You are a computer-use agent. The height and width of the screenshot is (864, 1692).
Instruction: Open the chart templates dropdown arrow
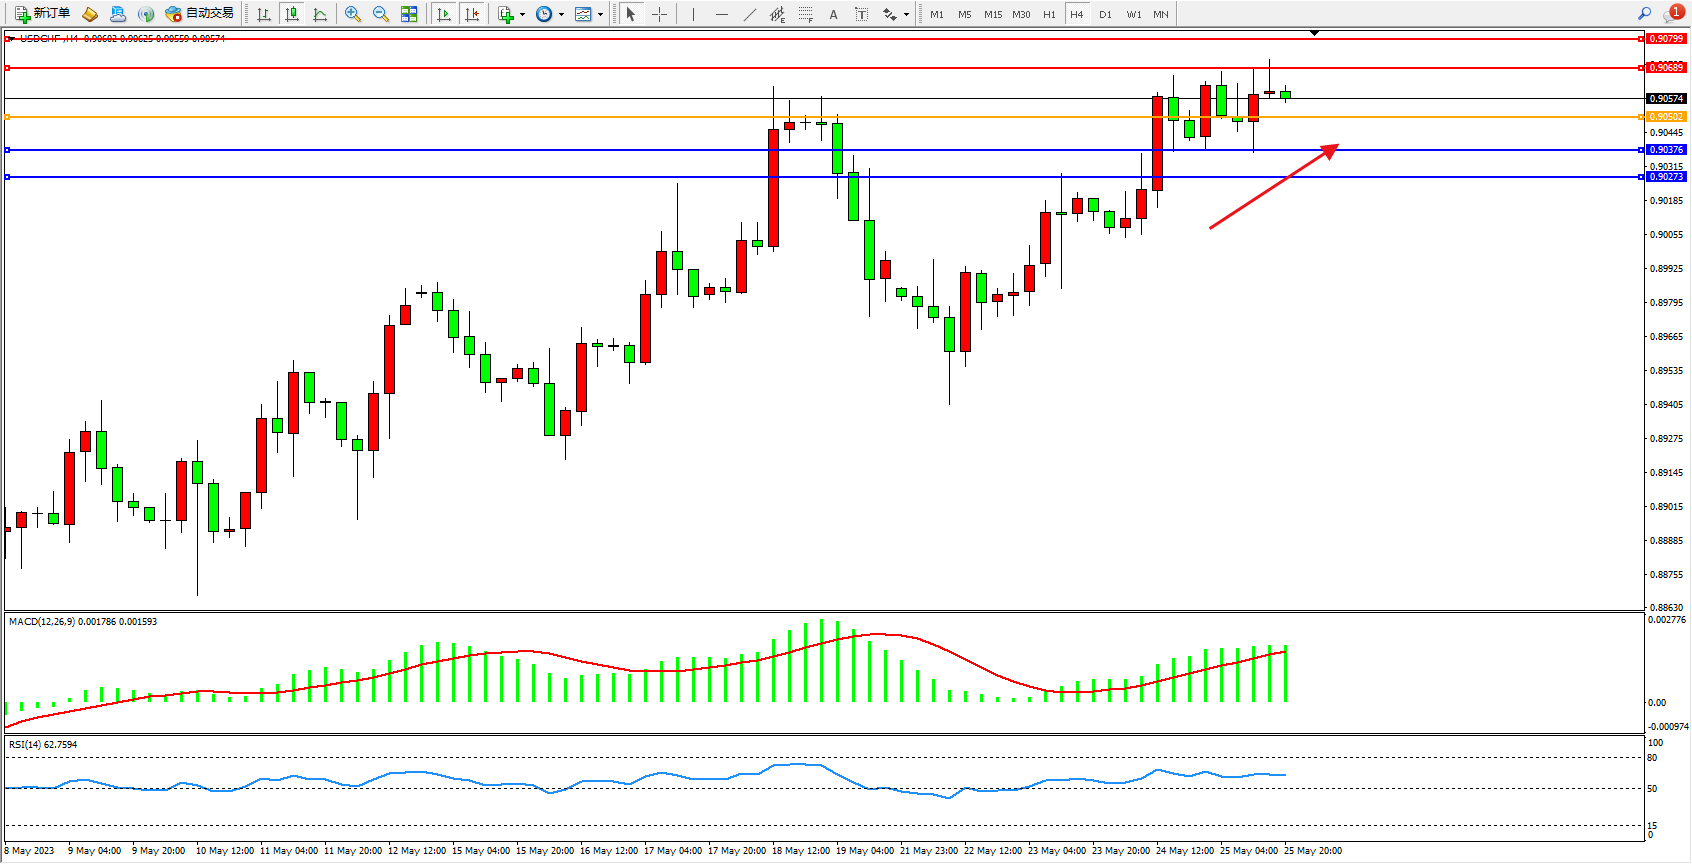pos(600,14)
